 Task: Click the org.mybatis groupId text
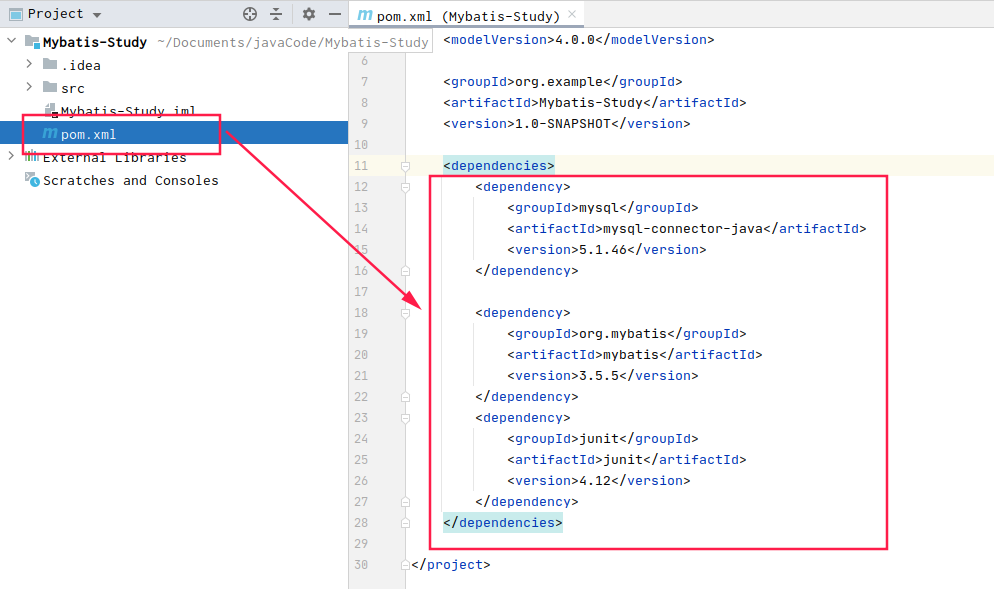[623, 333]
